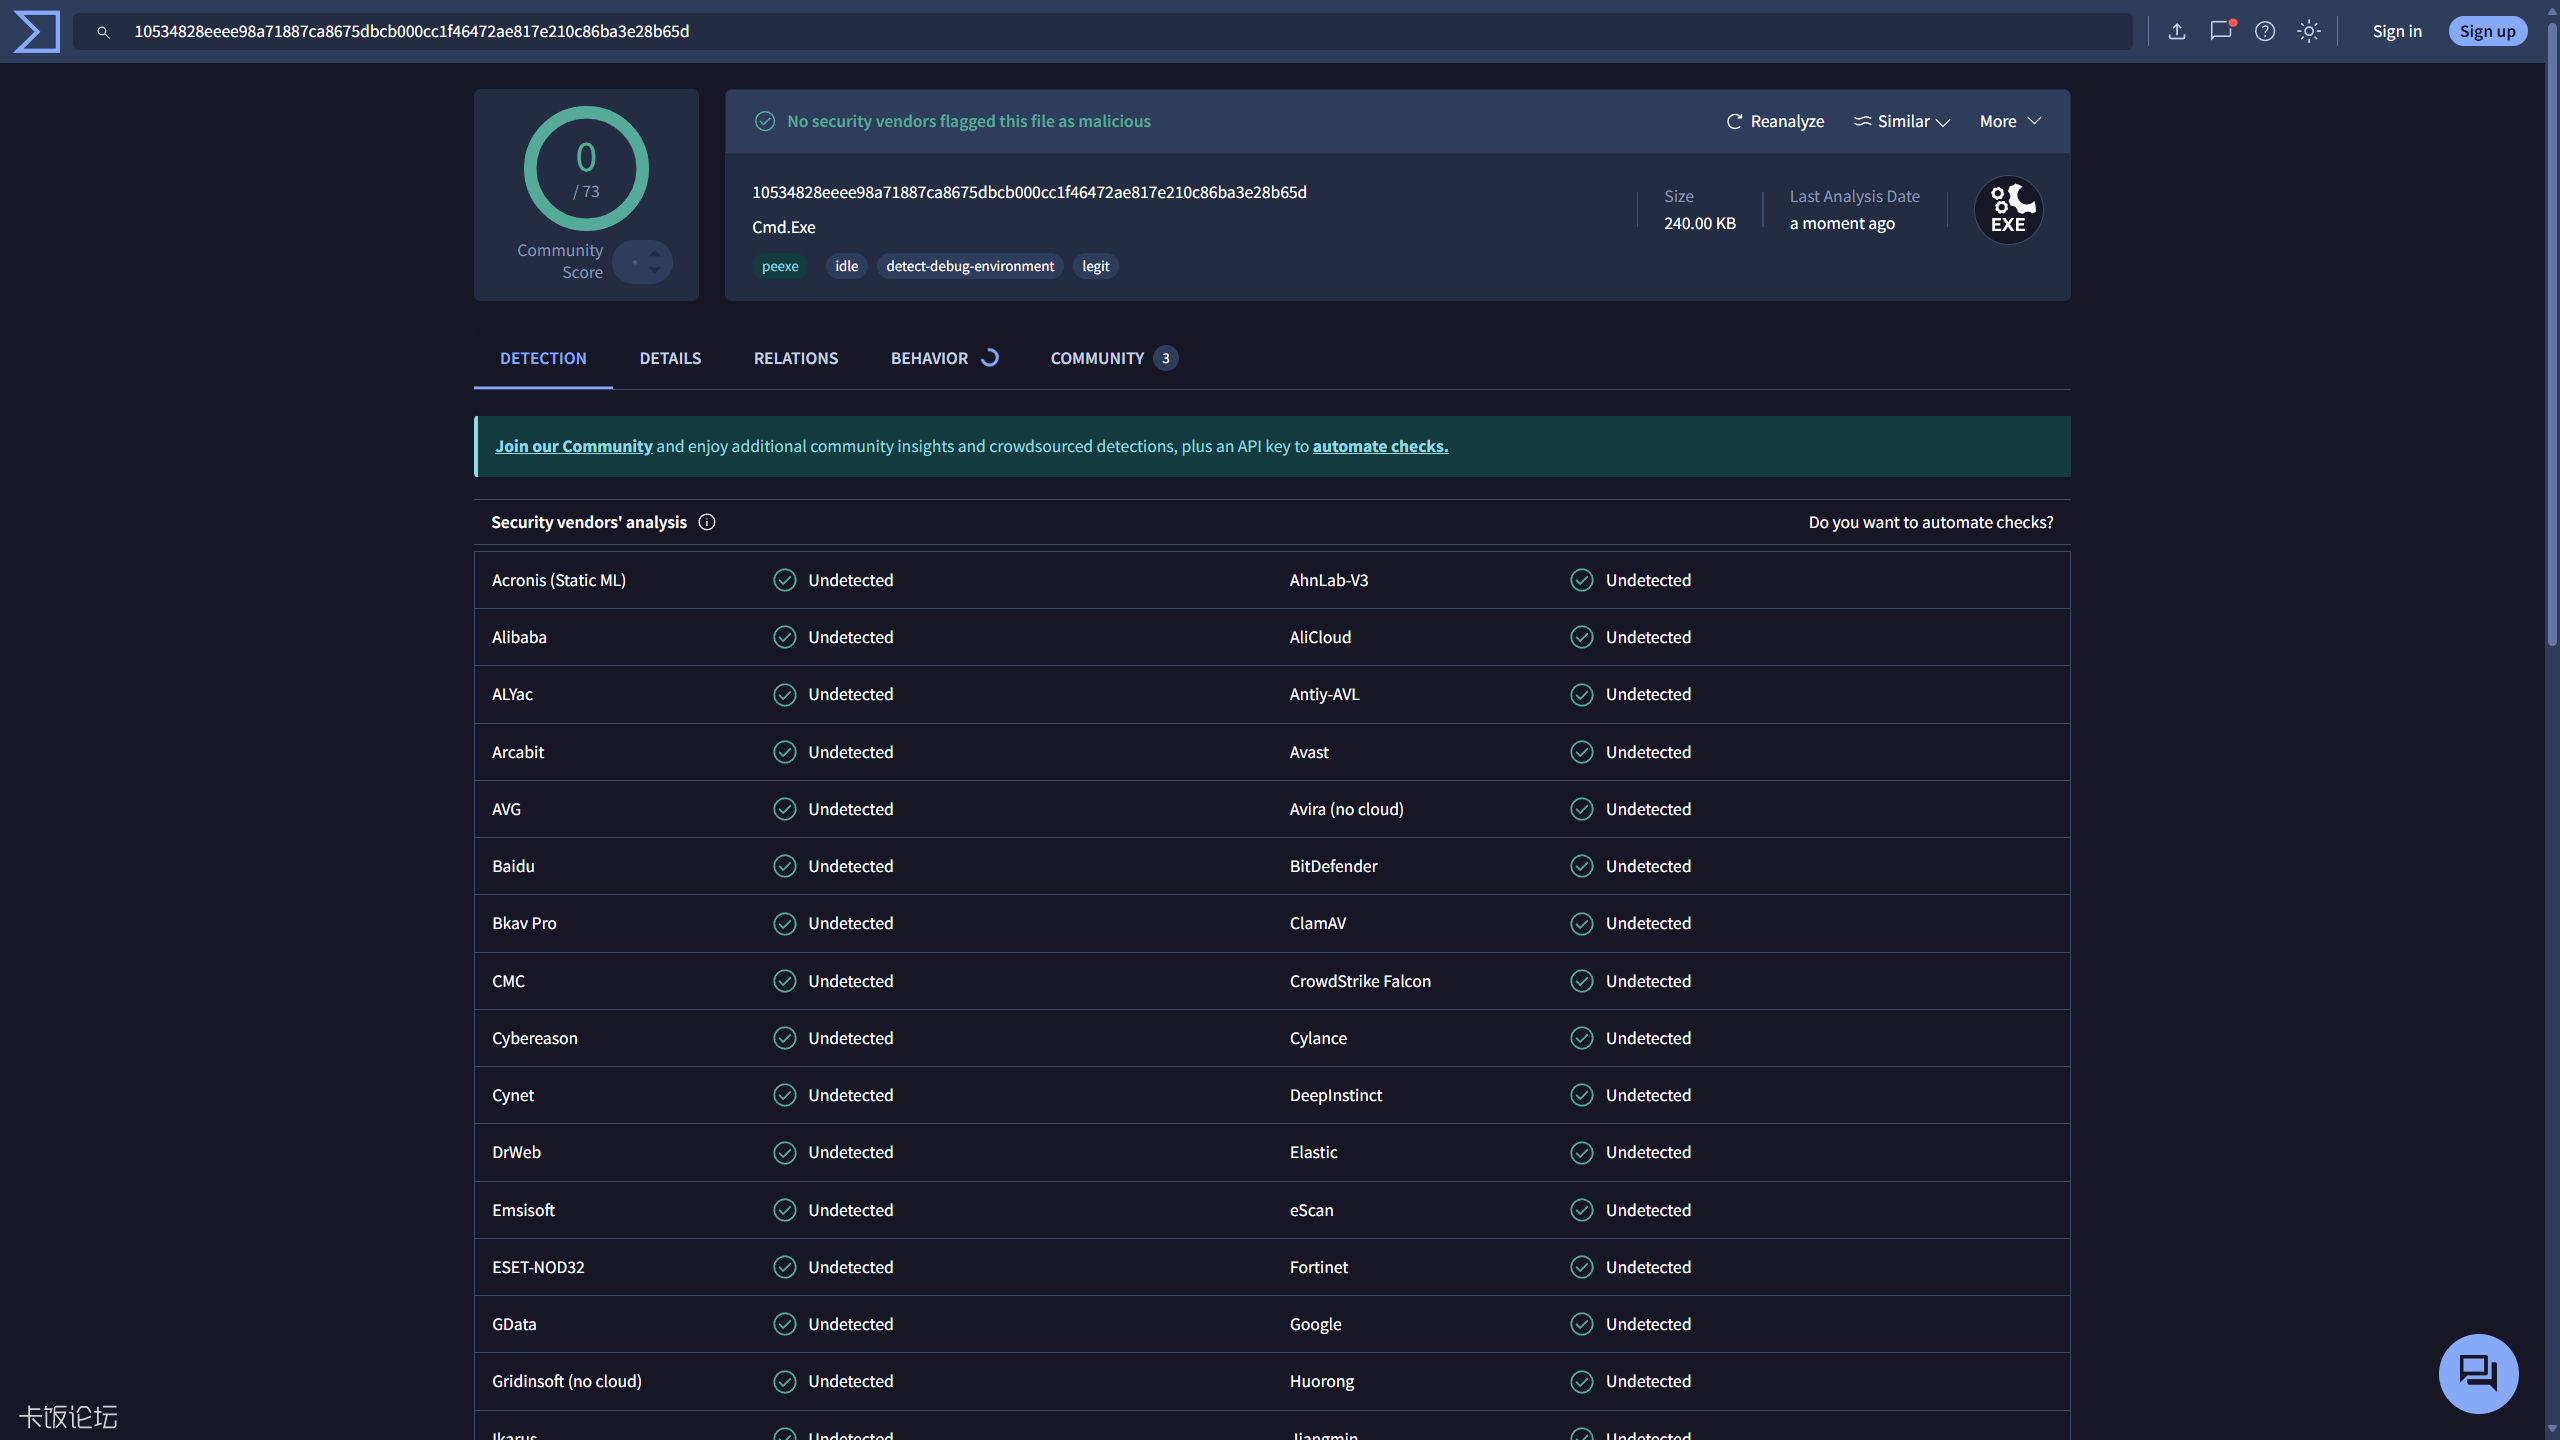
Task: Click Sign in
Action: pos(2397,31)
